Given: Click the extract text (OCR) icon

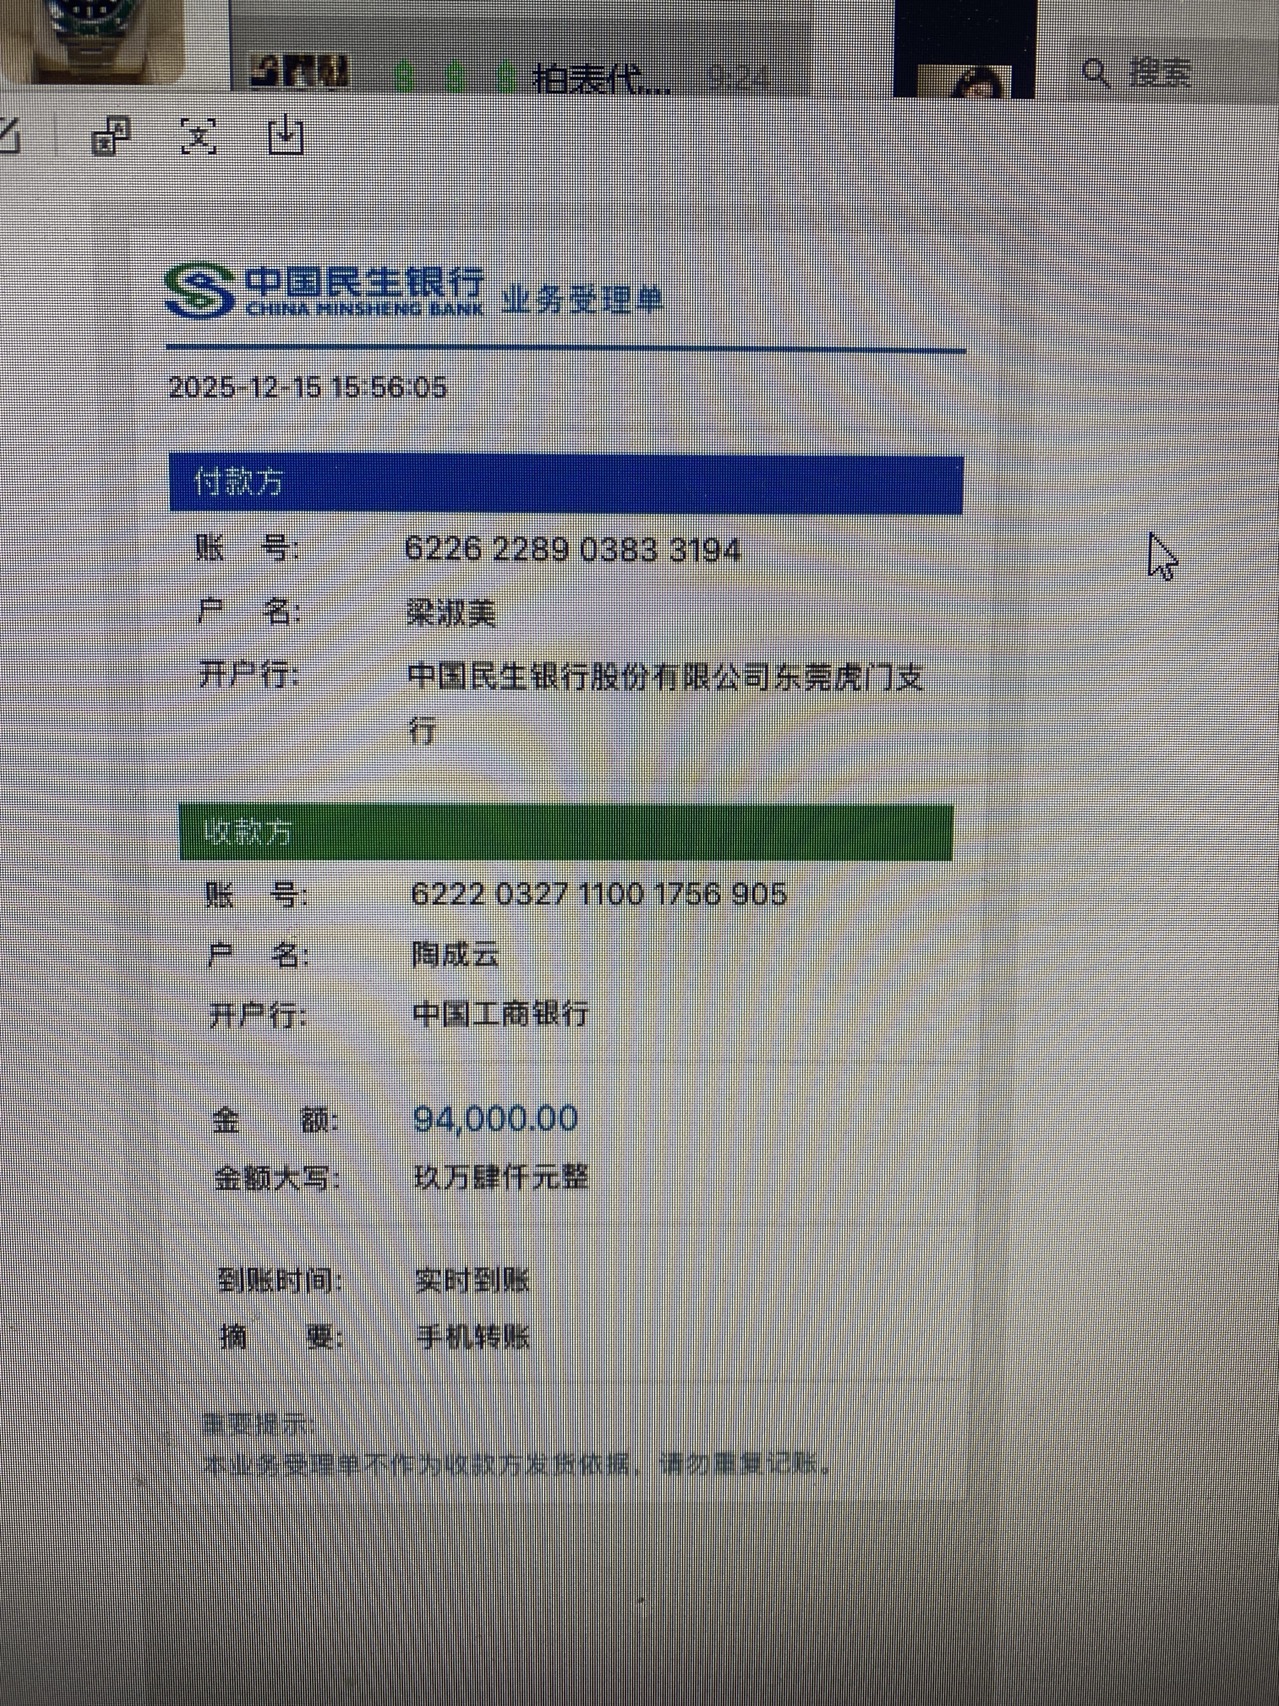Looking at the screenshot, I should click(198, 136).
